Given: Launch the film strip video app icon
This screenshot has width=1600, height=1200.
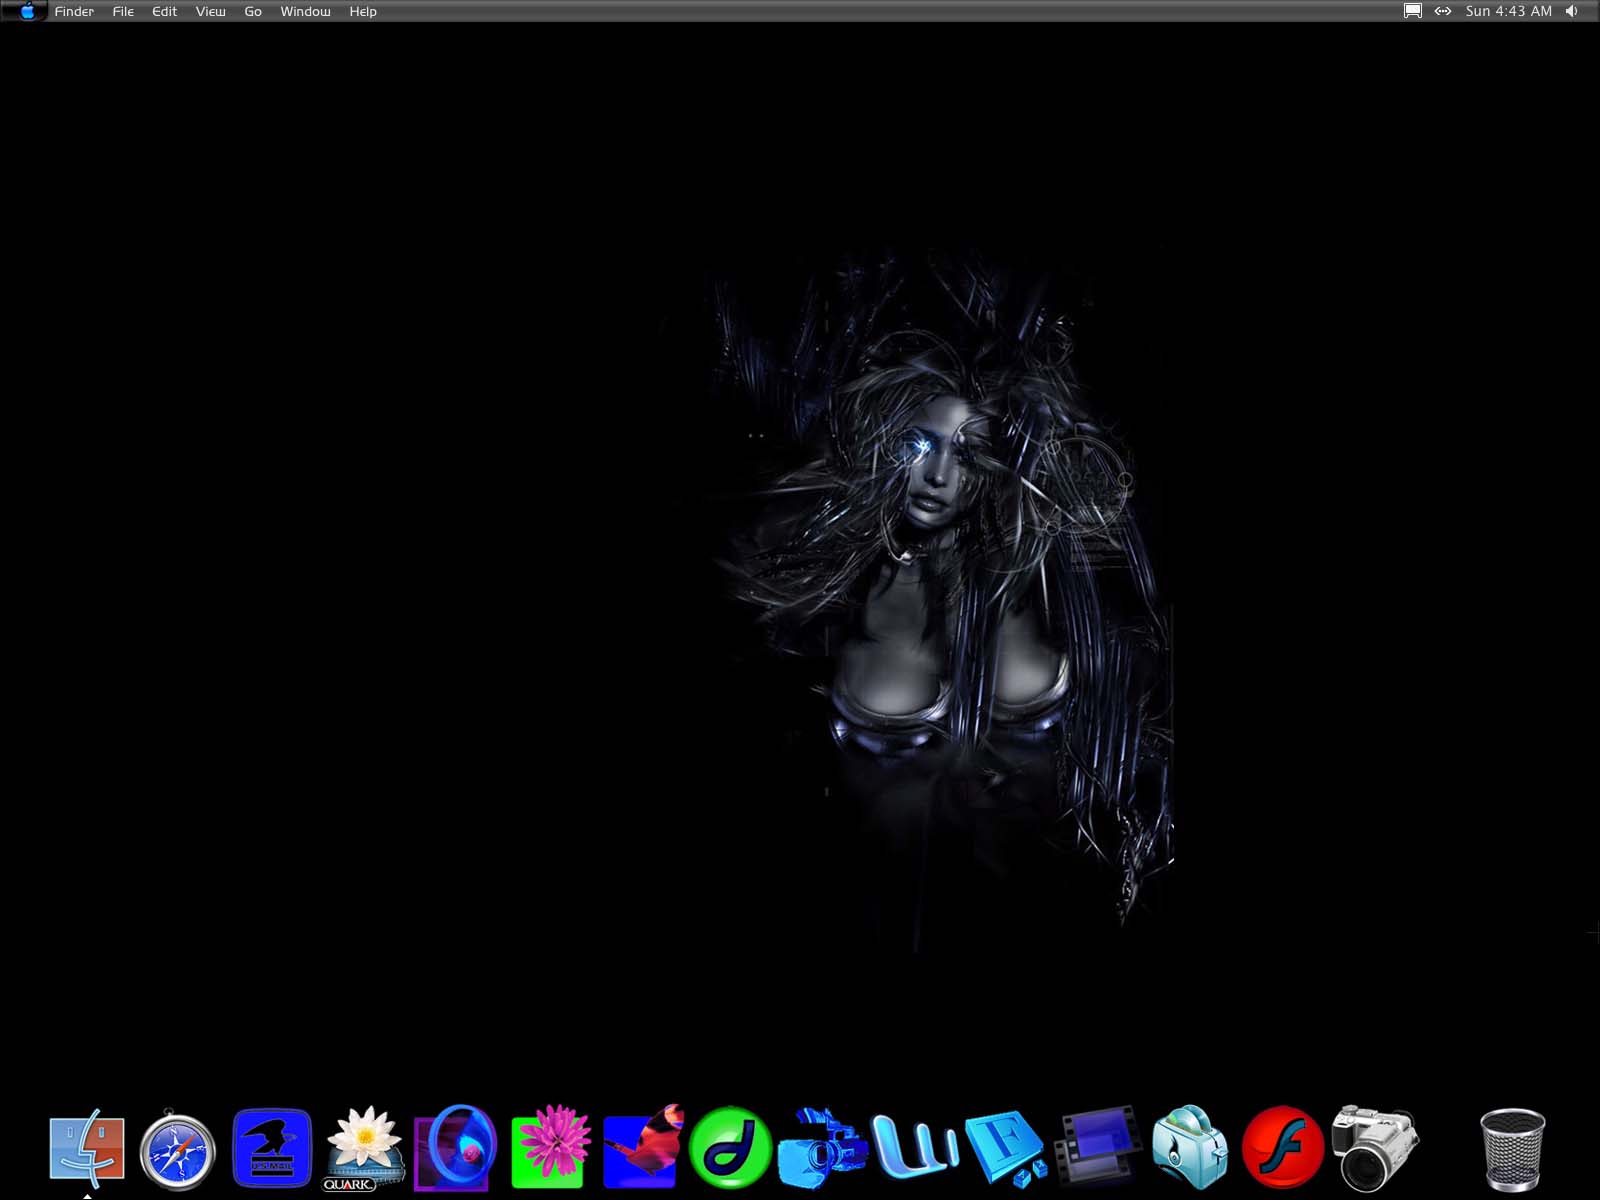Looking at the screenshot, I should coord(1097,1146).
